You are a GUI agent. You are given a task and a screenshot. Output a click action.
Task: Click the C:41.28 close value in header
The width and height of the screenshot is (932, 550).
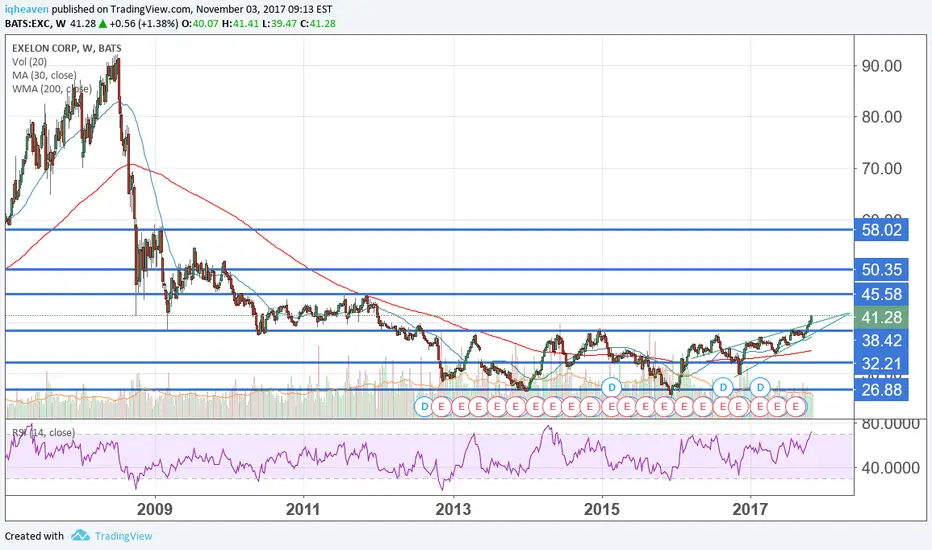317,24
